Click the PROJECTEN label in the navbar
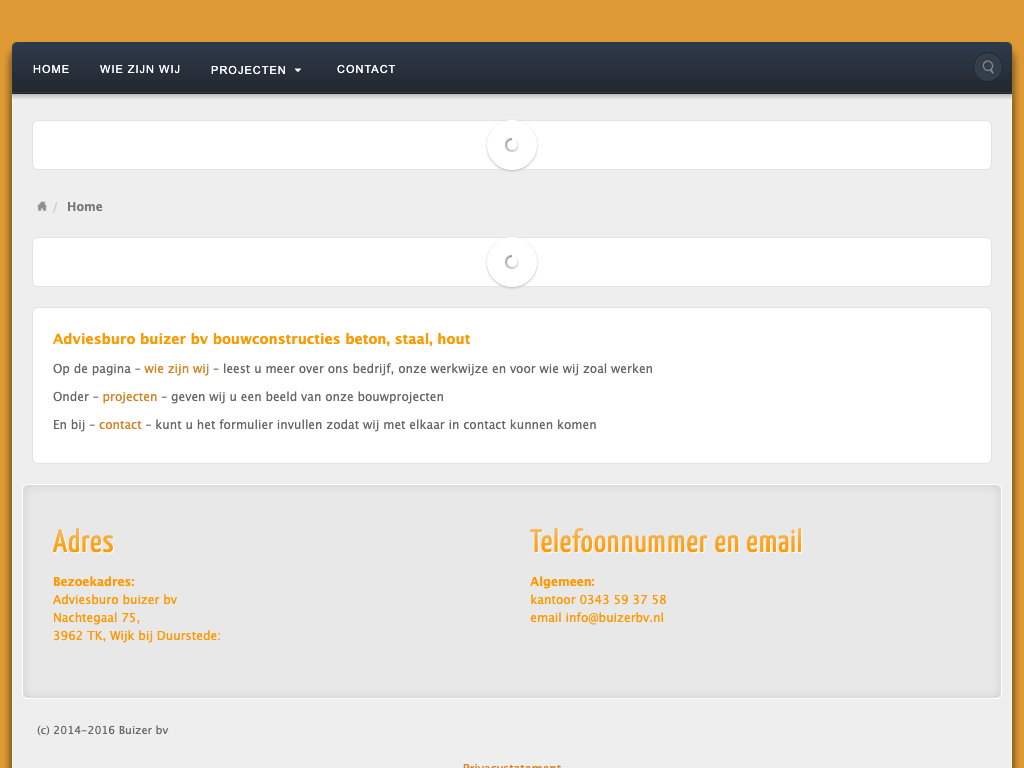Viewport: 1024px width, 768px height. (248, 70)
